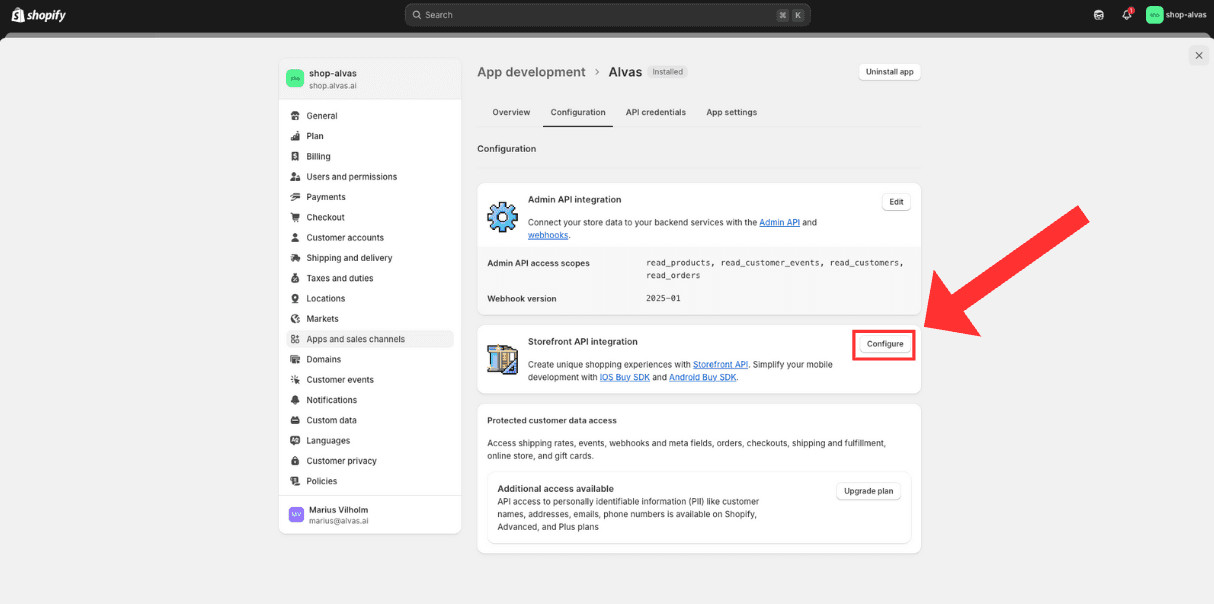Open Apps and sales channels settings
This screenshot has height=604, width=1214.
click(369, 339)
